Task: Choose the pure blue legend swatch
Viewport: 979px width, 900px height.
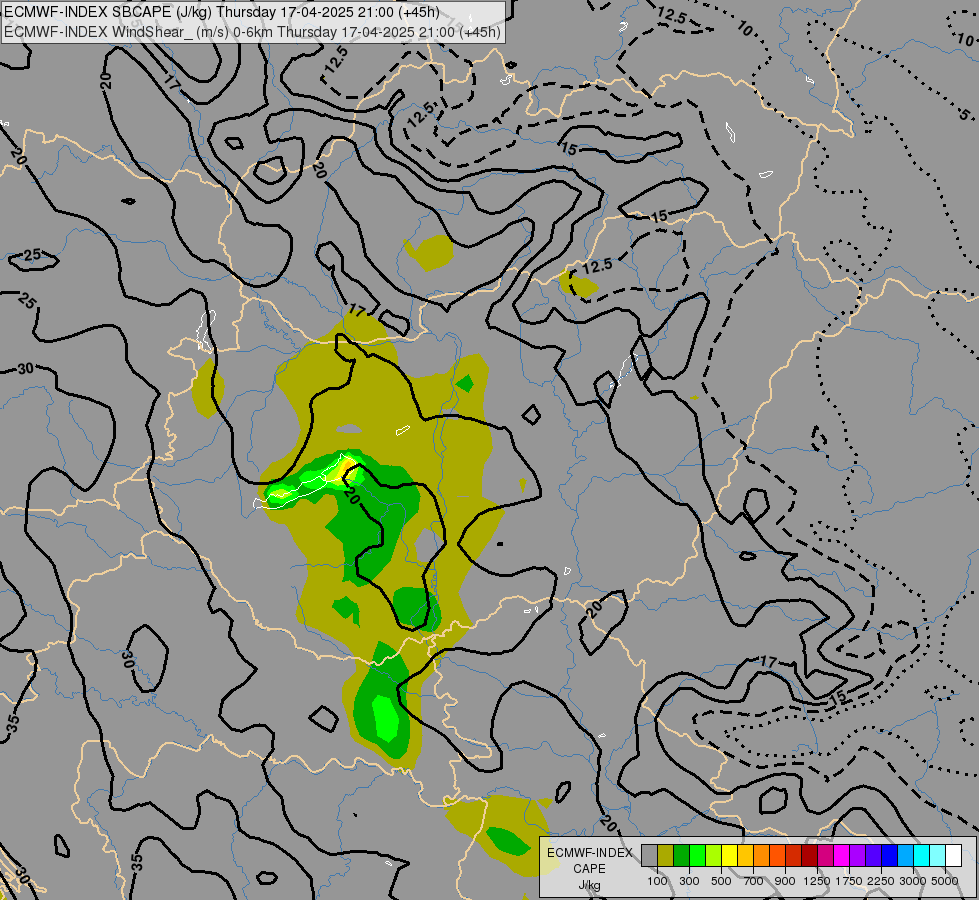Action: pyautogui.click(x=889, y=855)
